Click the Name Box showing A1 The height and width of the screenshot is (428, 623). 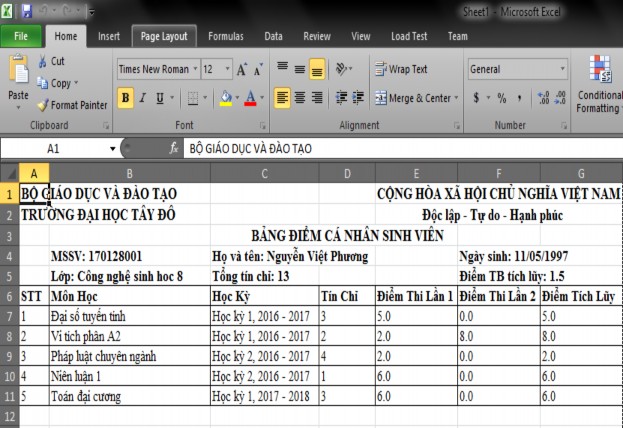pyautogui.click(x=54, y=149)
